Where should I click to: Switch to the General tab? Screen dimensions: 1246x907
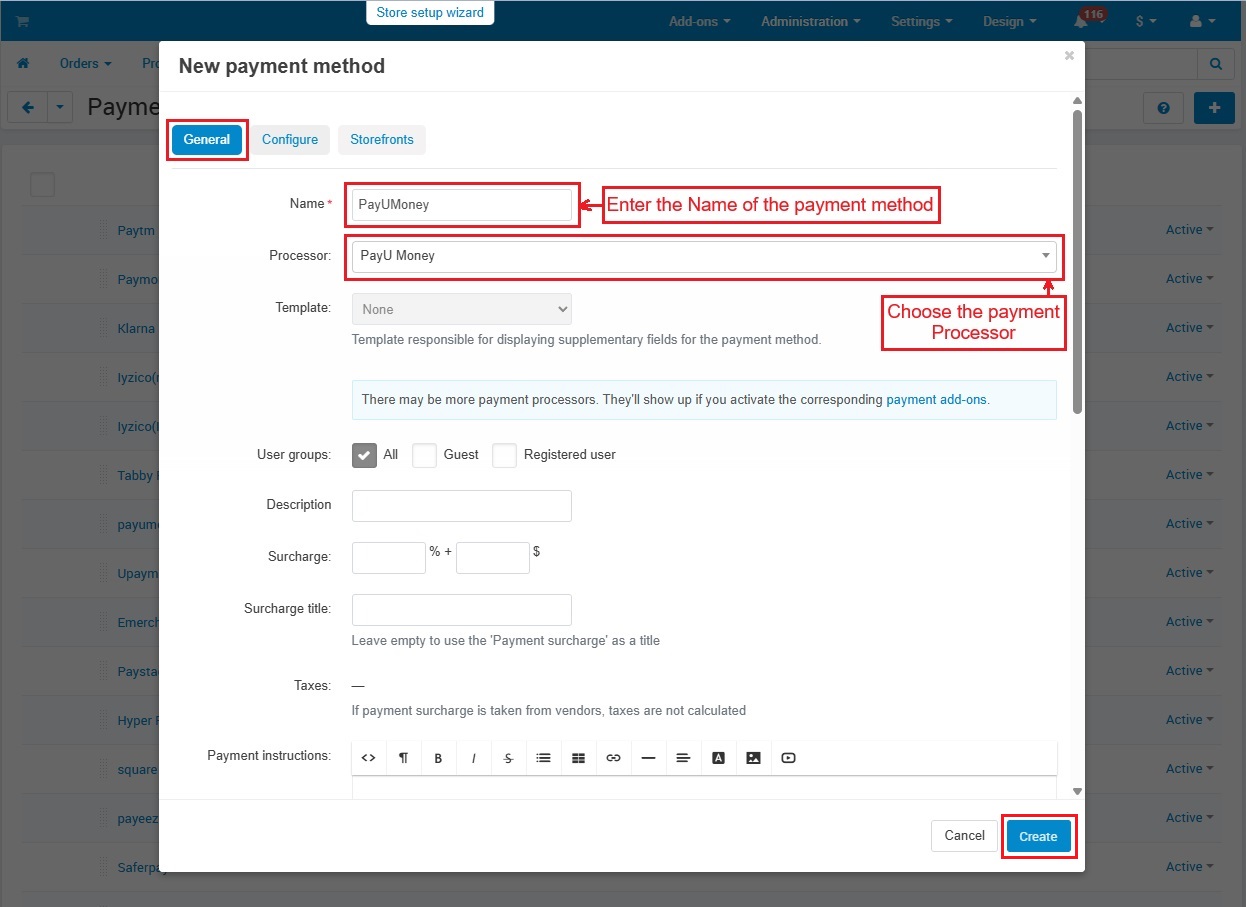click(207, 140)
